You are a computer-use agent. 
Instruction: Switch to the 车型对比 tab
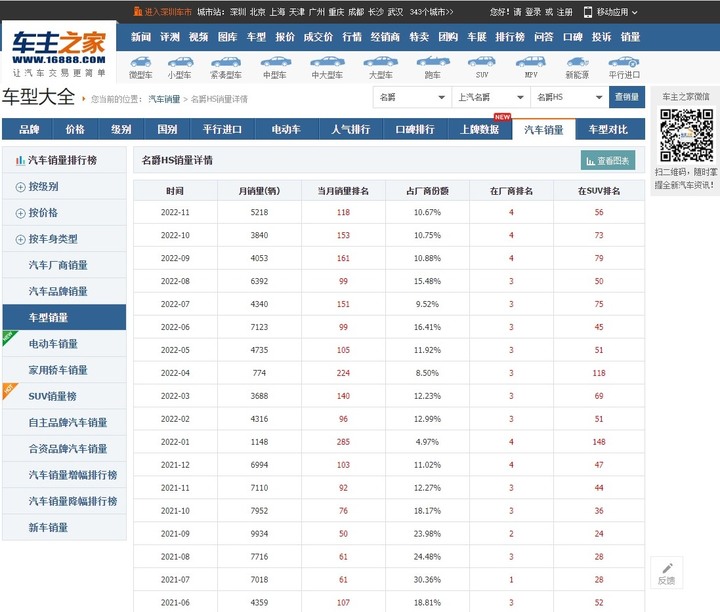point(608,129)
